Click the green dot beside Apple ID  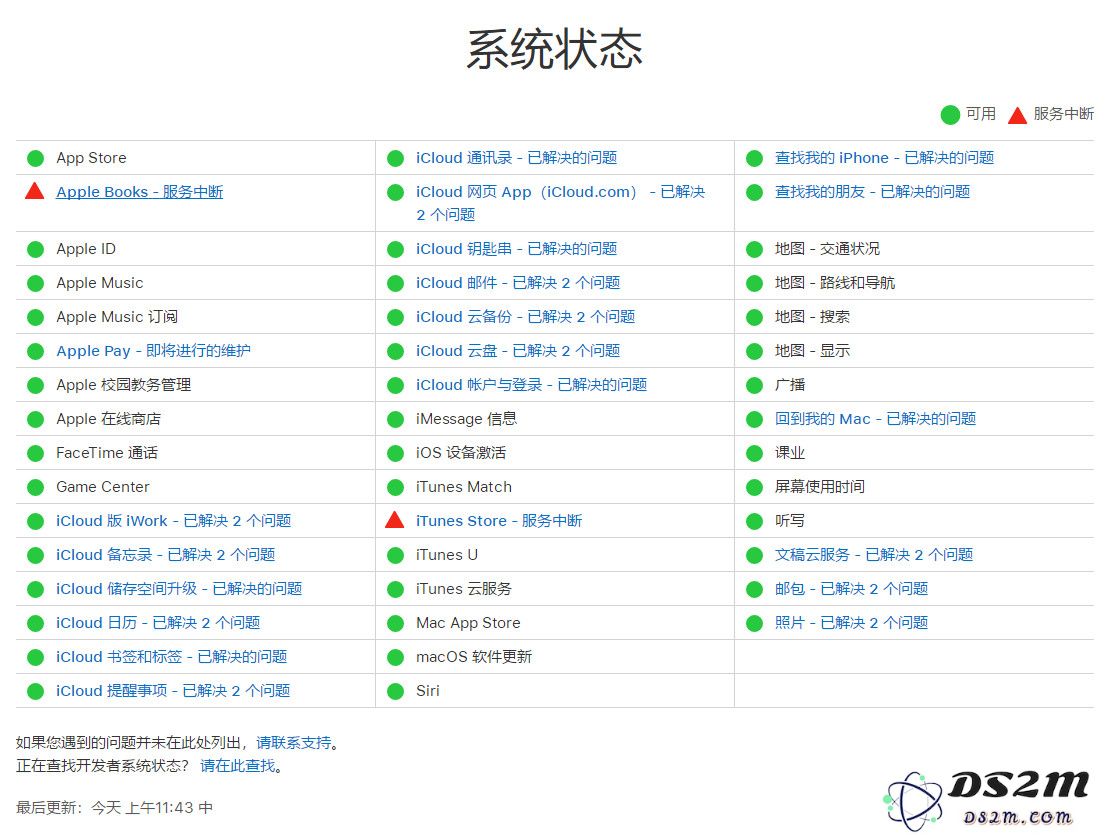coord(35,249)
